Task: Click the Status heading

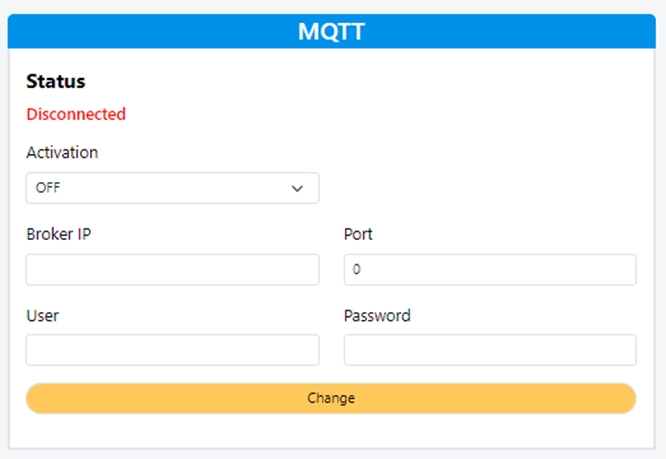Action: pos(56,82)
